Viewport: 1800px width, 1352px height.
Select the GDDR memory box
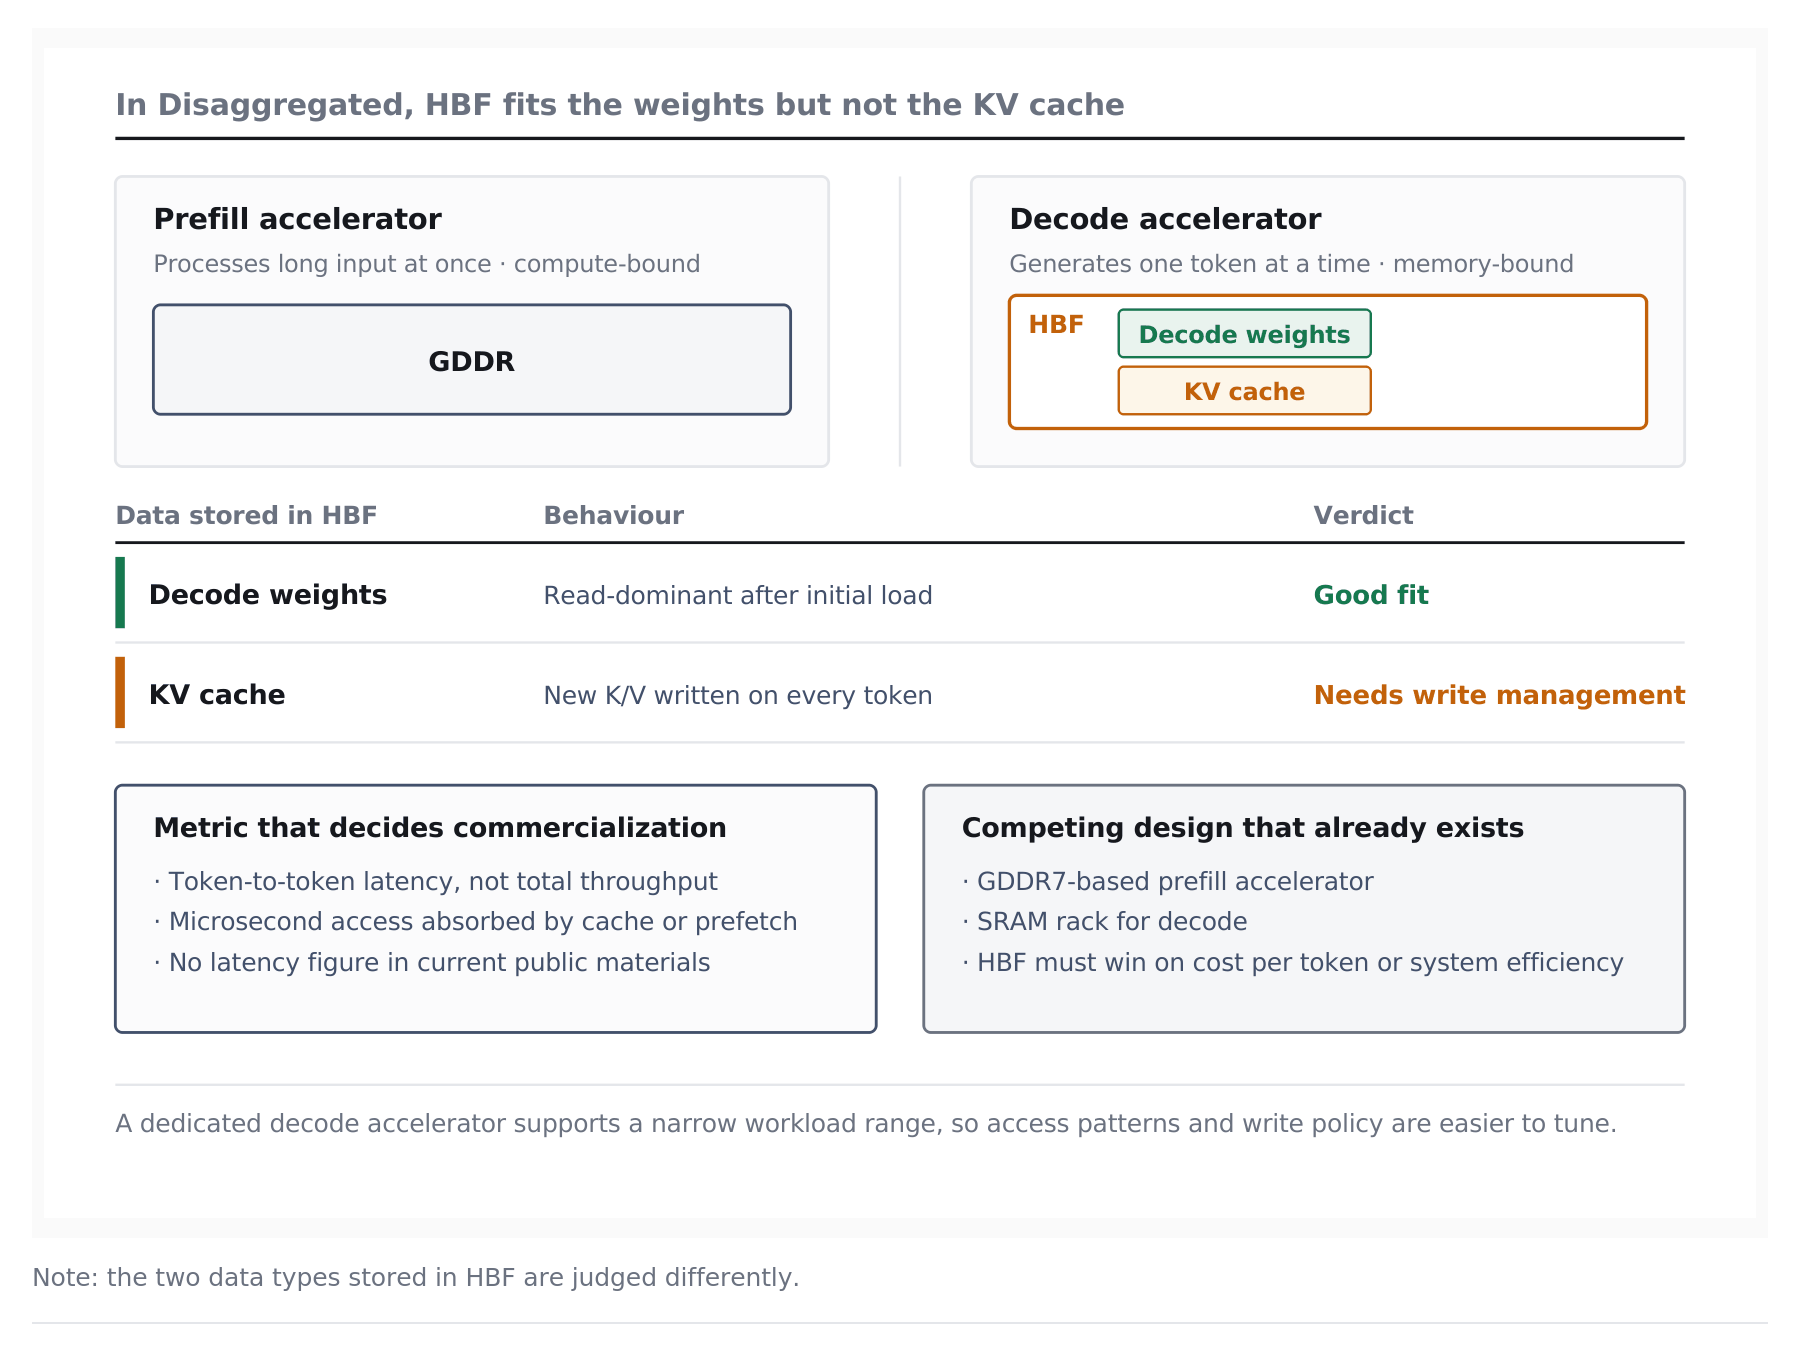click(x=472, y=360)
